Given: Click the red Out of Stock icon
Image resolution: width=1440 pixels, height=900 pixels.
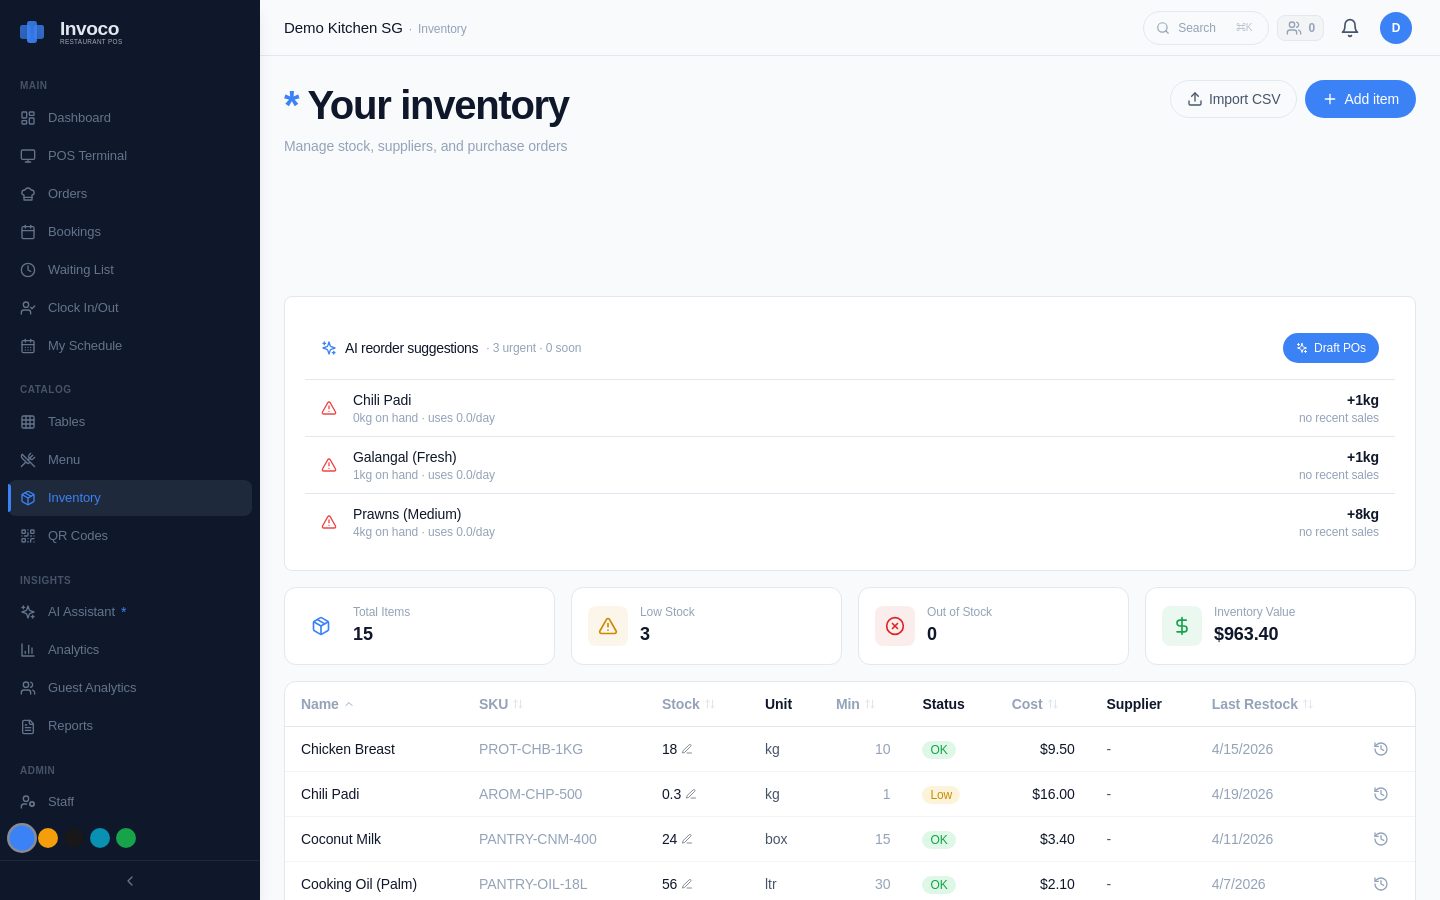Looking at the screenshot, I should click(x=895, y=625).
